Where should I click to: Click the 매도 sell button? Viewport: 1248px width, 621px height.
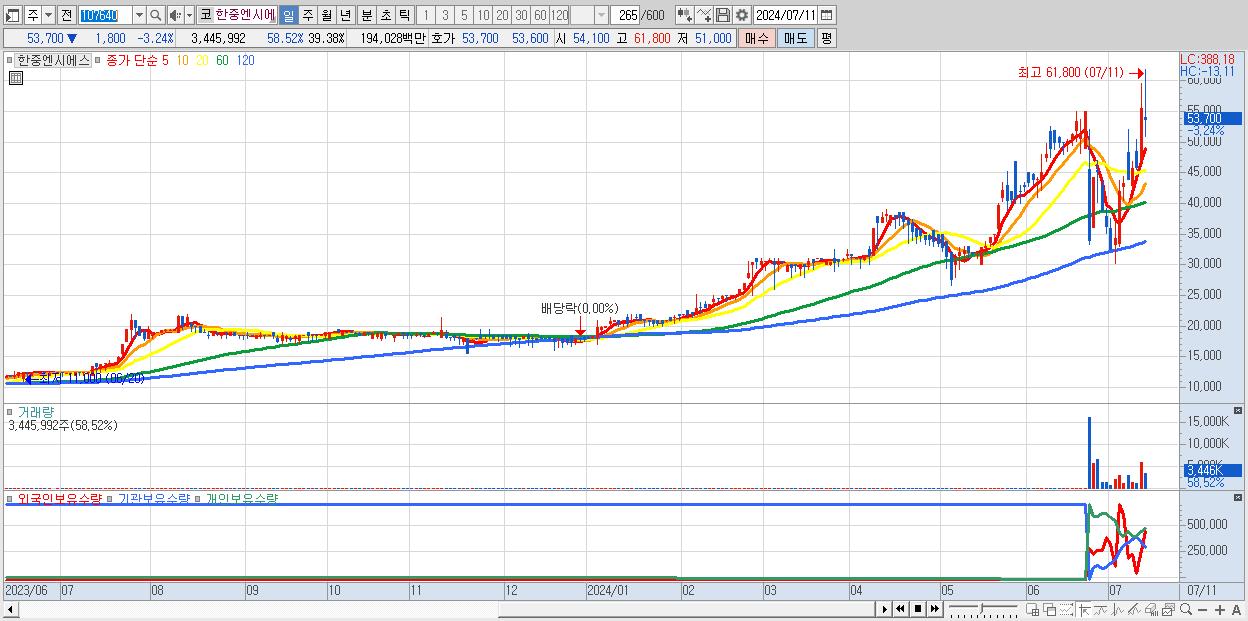pyautogui.click(x=795, y=38)
